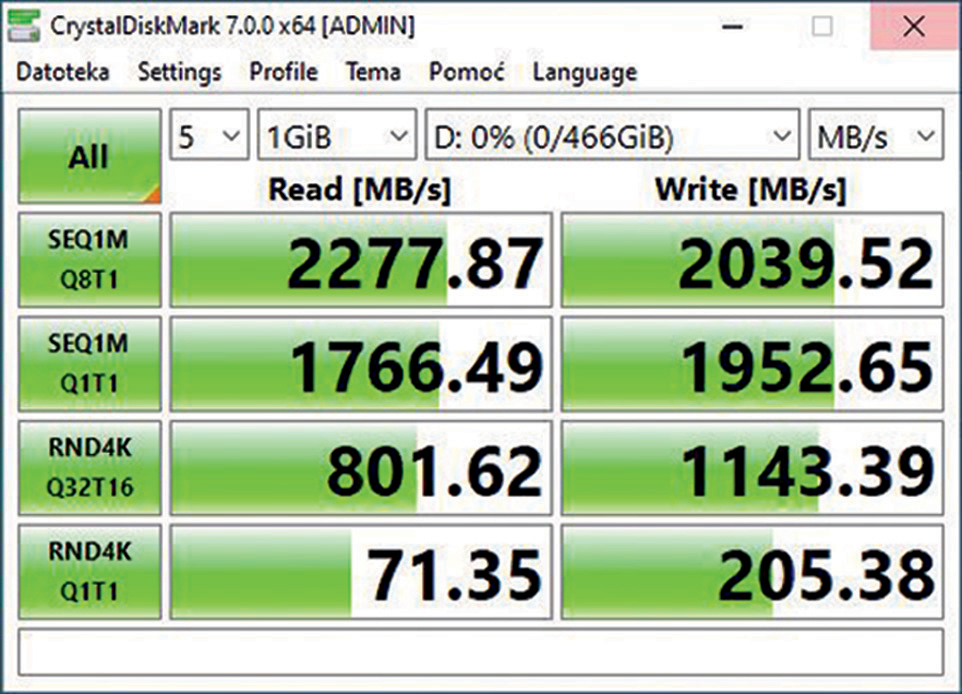Open the Pomoć menu
Viewport: 962px width, 694px height.
466,72
